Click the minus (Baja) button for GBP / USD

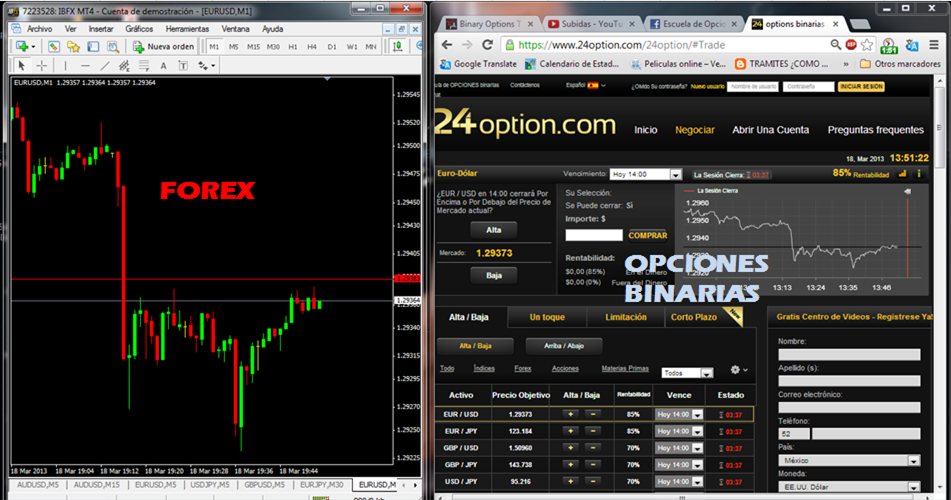(x=593, y=448)
